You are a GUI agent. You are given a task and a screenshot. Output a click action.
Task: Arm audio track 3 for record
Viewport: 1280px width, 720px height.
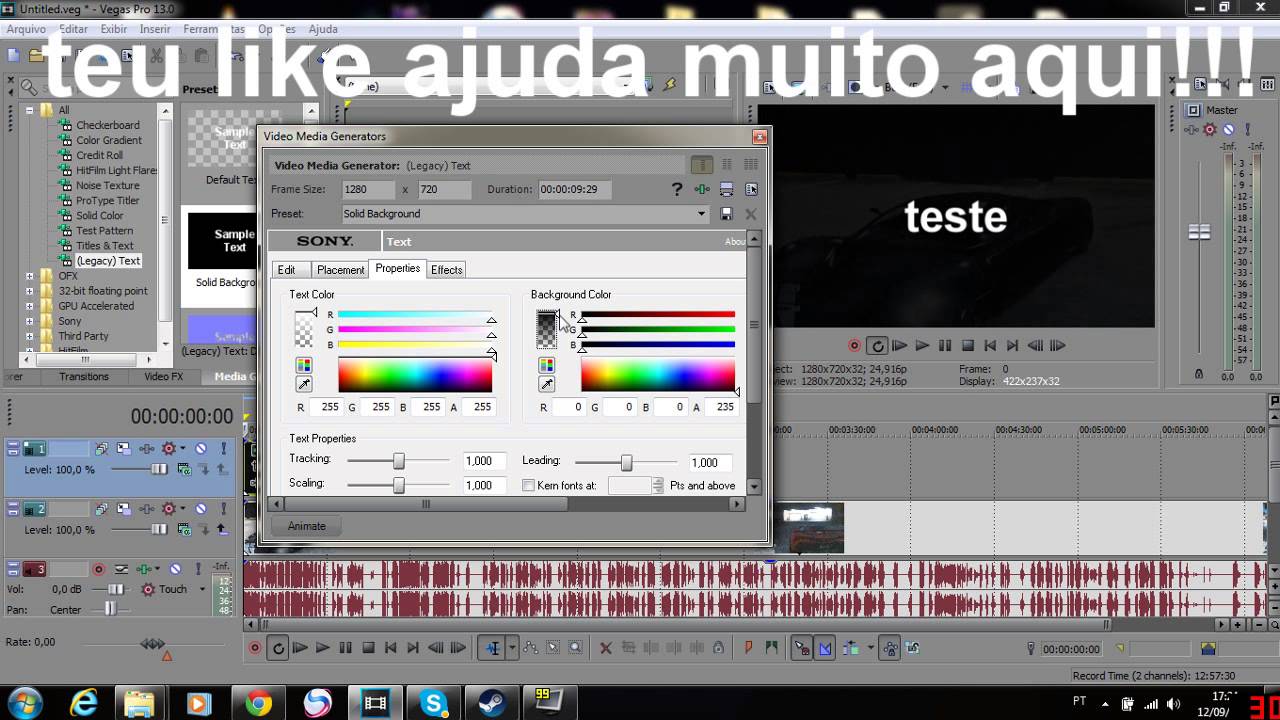tap(98, 569)
